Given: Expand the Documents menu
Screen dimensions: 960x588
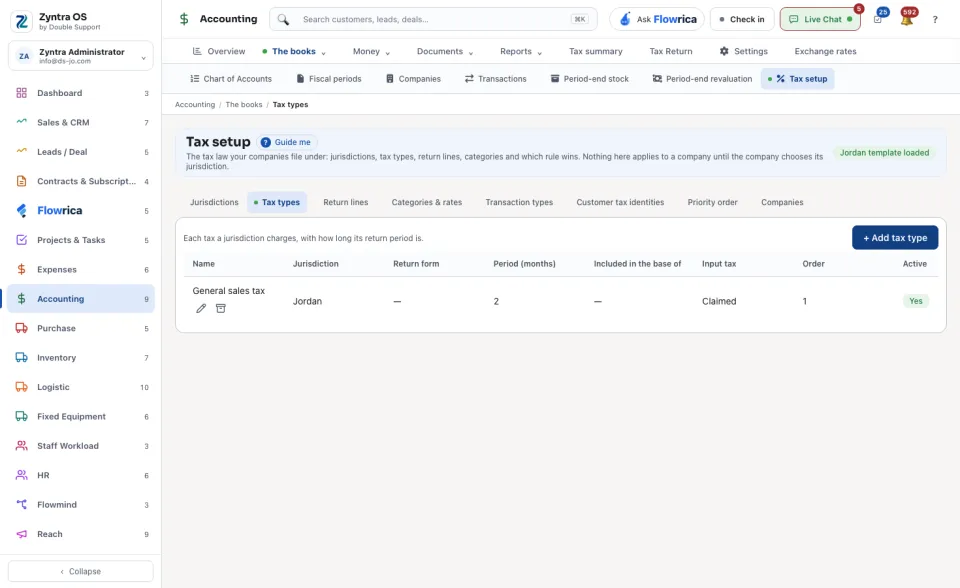Looking at the screenshot, I should (x=444, y=51).
